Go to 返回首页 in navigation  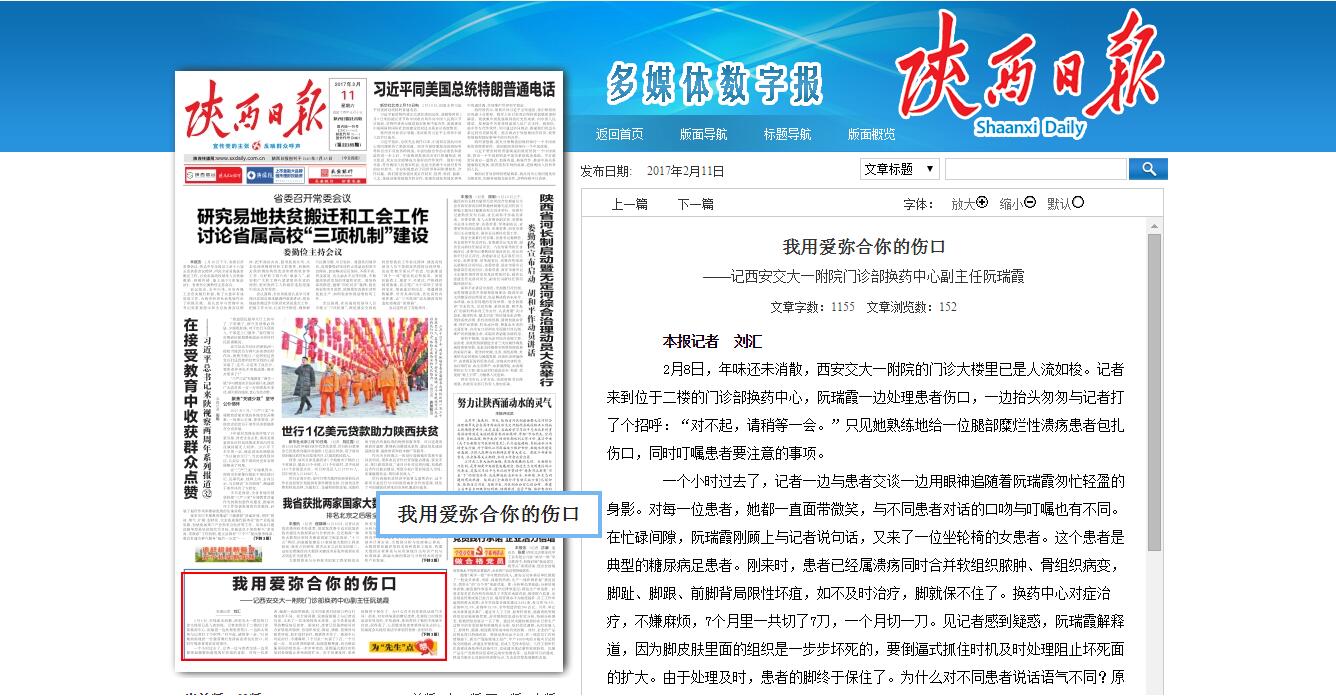[619, 134]
